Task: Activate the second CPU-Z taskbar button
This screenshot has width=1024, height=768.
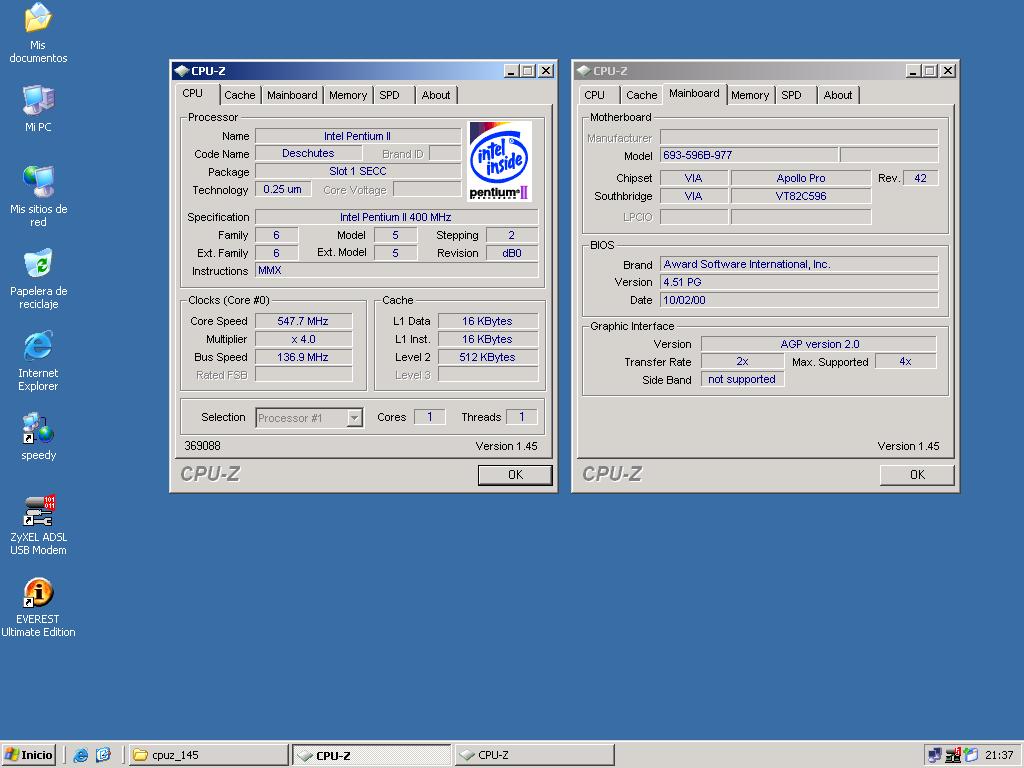Action: 534,755
